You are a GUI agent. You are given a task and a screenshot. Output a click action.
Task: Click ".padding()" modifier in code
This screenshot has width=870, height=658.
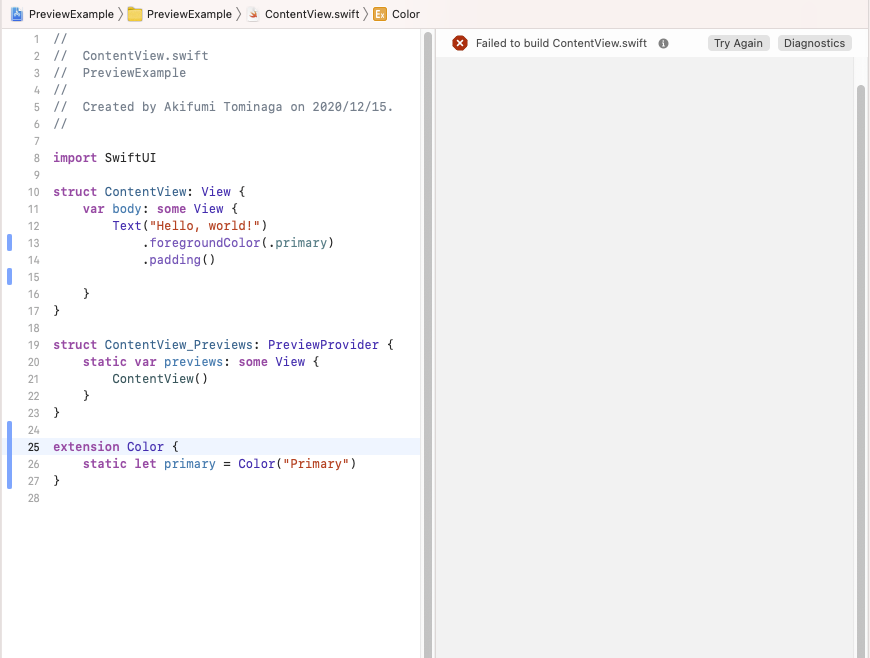point(179,260)
